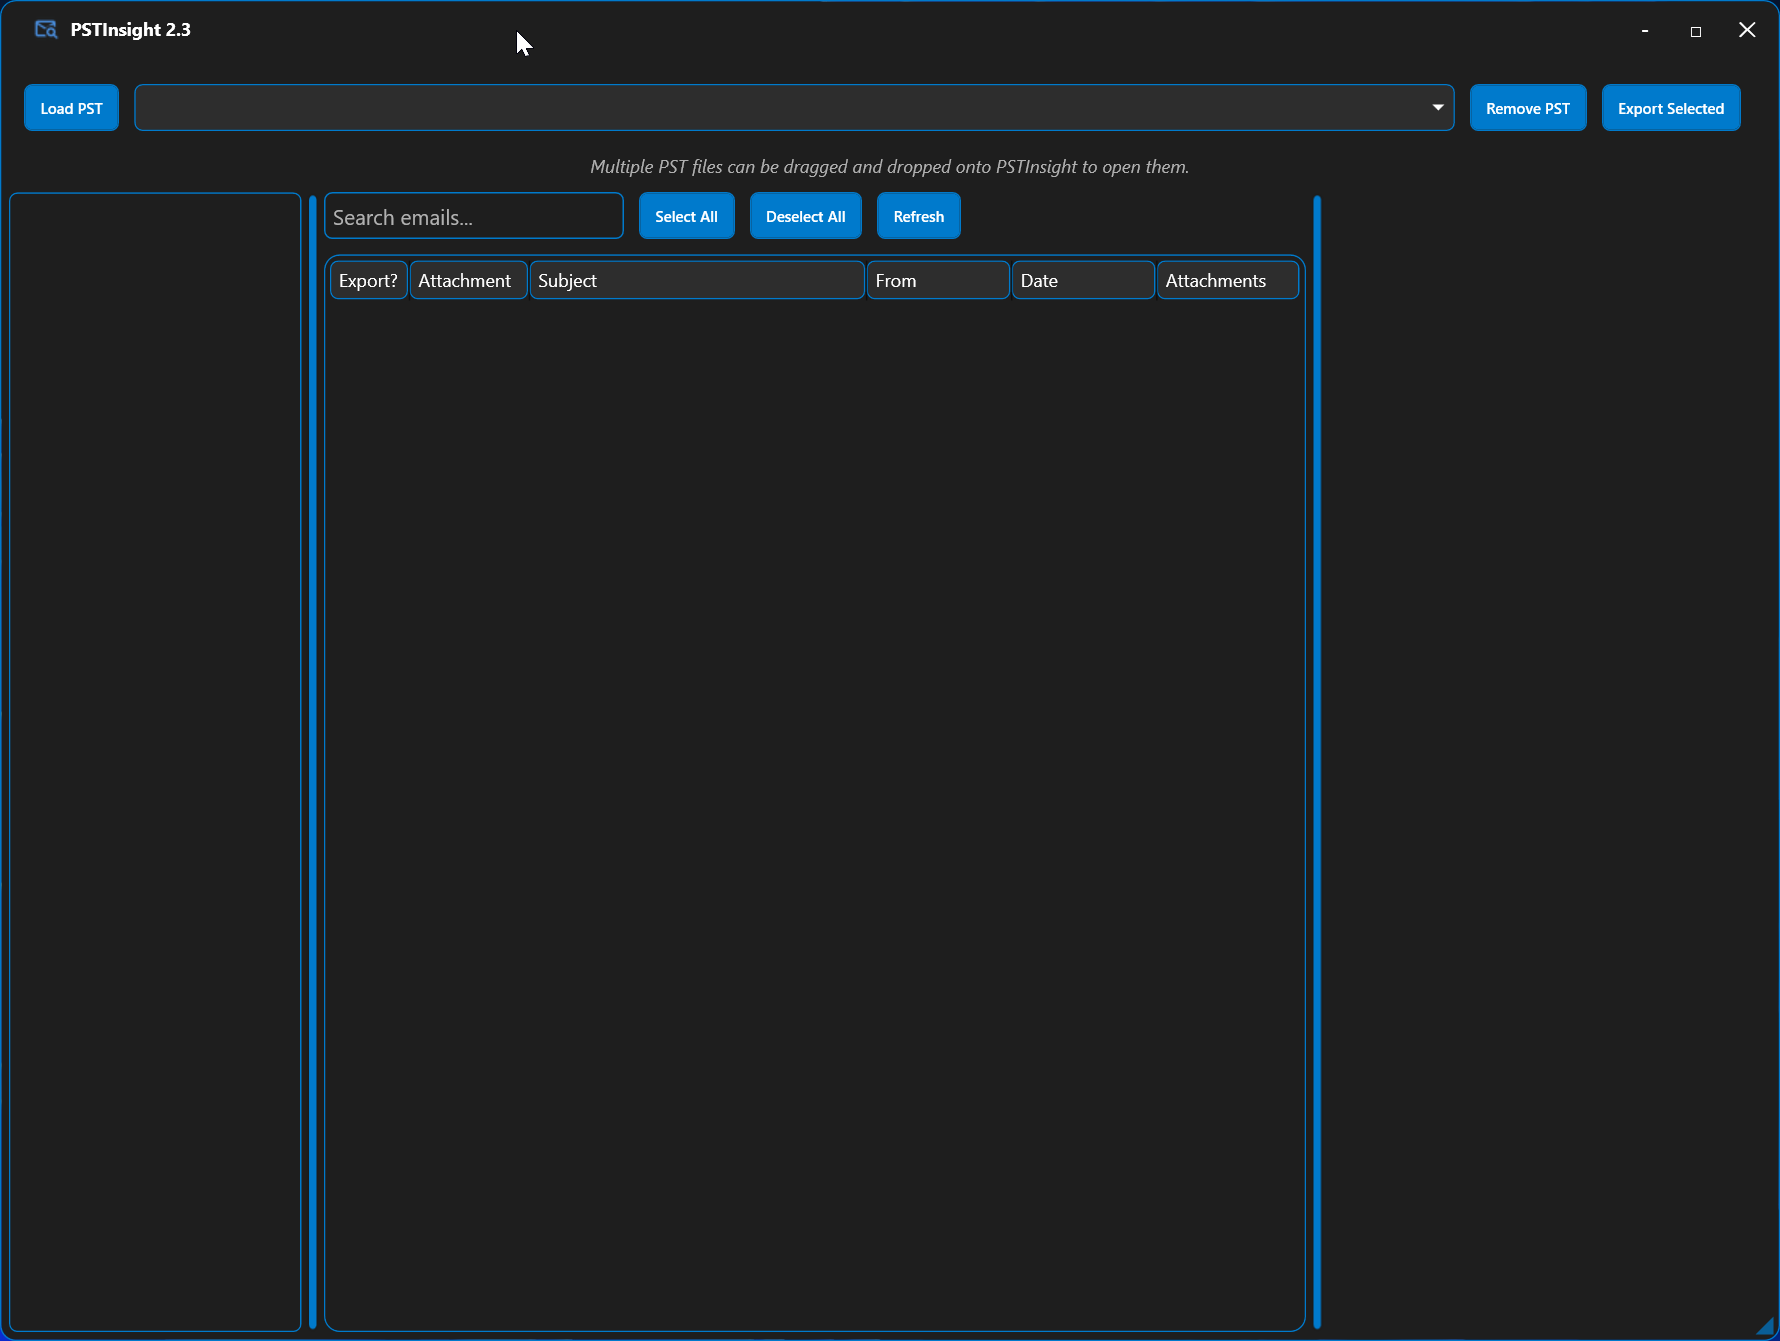Focus the Search emails input field
Screen dimensions: 1780x1341
point(474,217)
